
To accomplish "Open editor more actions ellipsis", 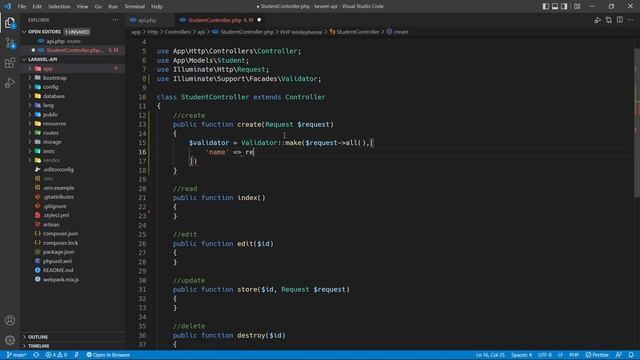I will [631, 20].
